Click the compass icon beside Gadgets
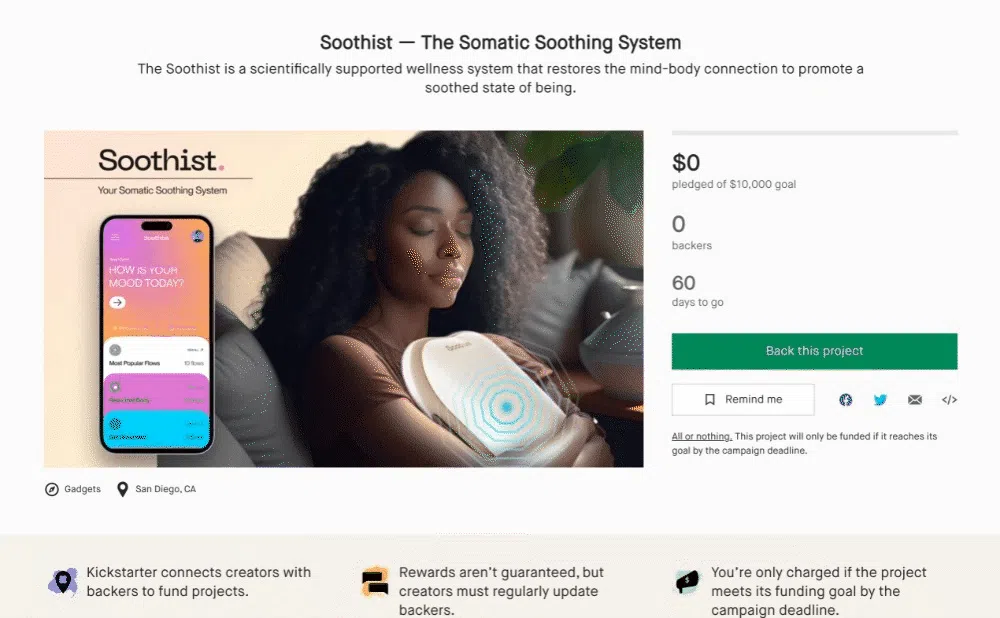 52,489
